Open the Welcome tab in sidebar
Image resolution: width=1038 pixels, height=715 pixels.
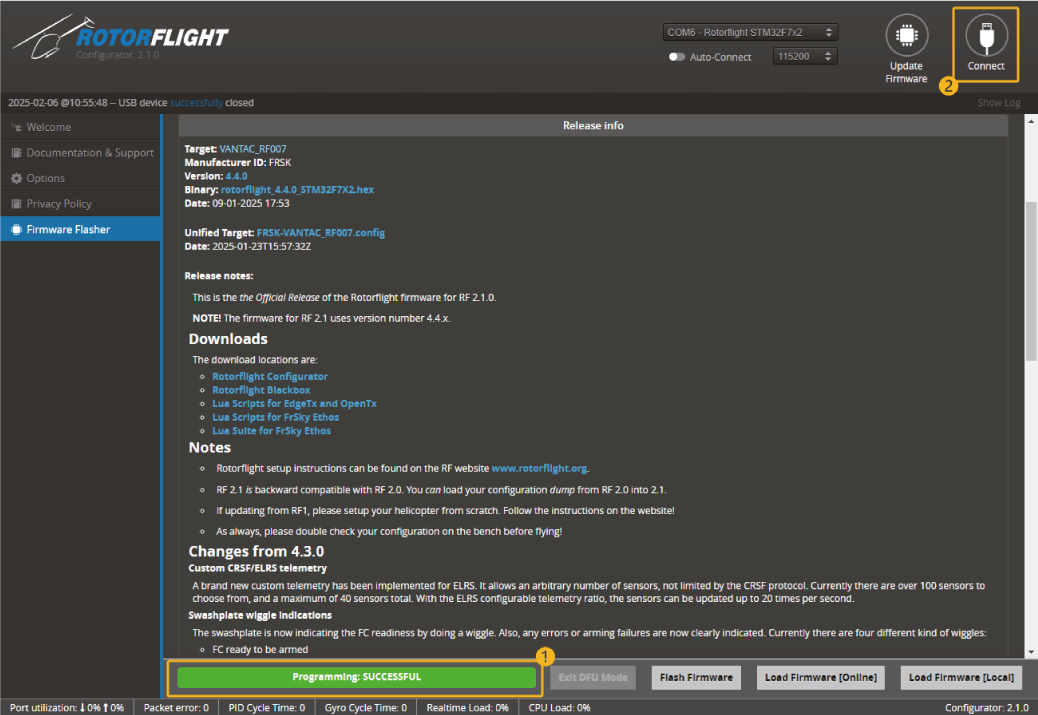click(48, 128)
